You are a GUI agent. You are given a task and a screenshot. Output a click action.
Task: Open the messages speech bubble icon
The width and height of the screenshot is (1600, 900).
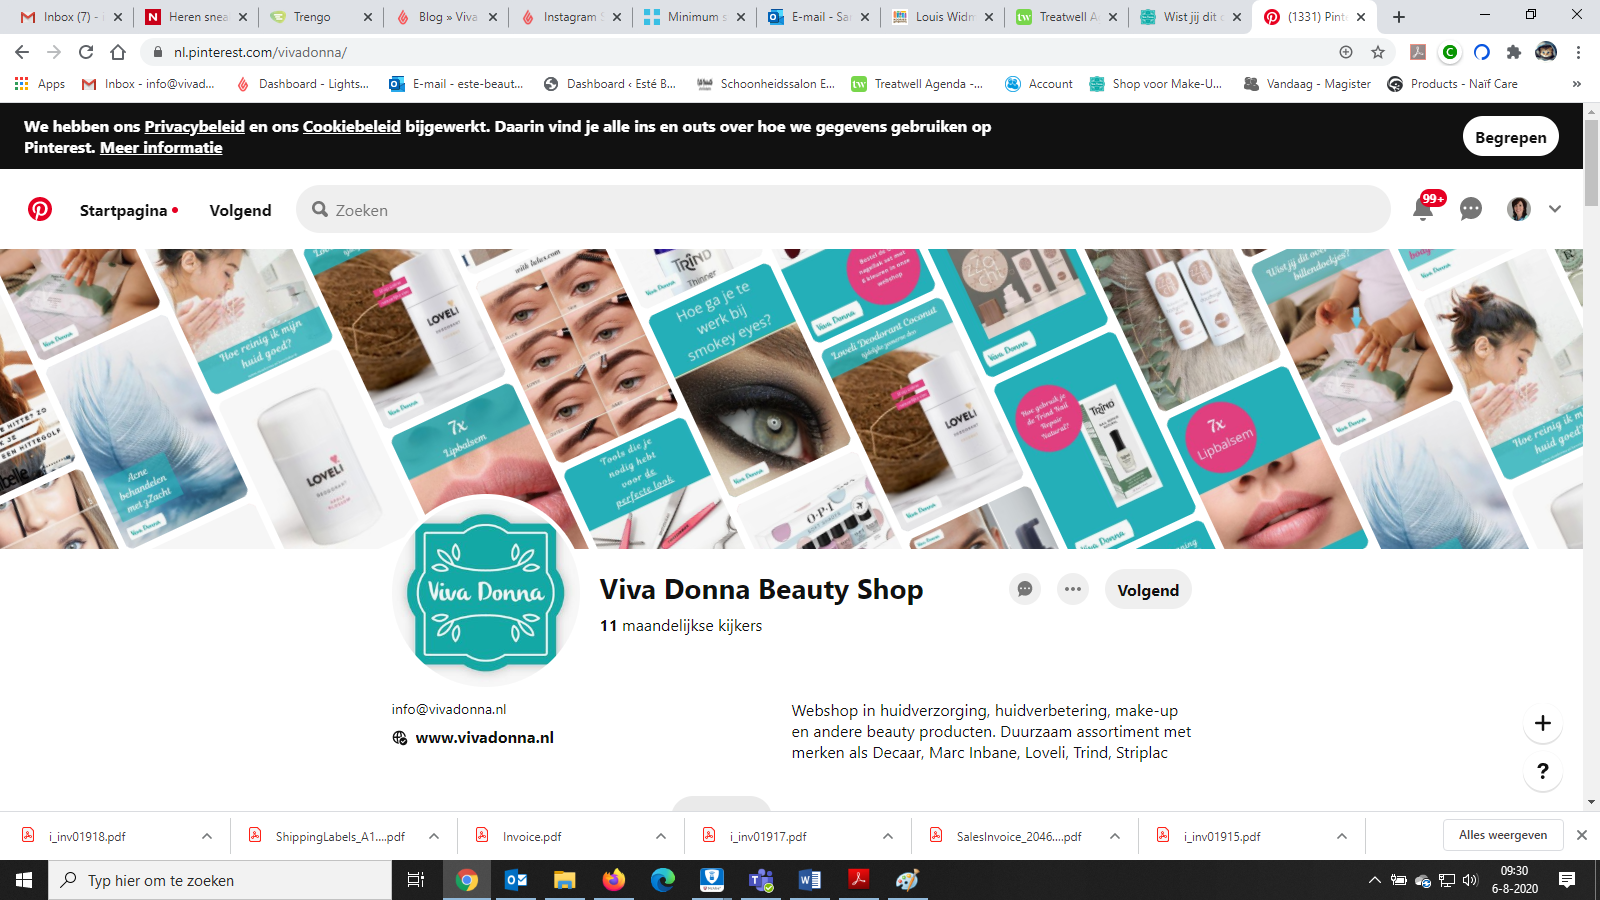1470,209
